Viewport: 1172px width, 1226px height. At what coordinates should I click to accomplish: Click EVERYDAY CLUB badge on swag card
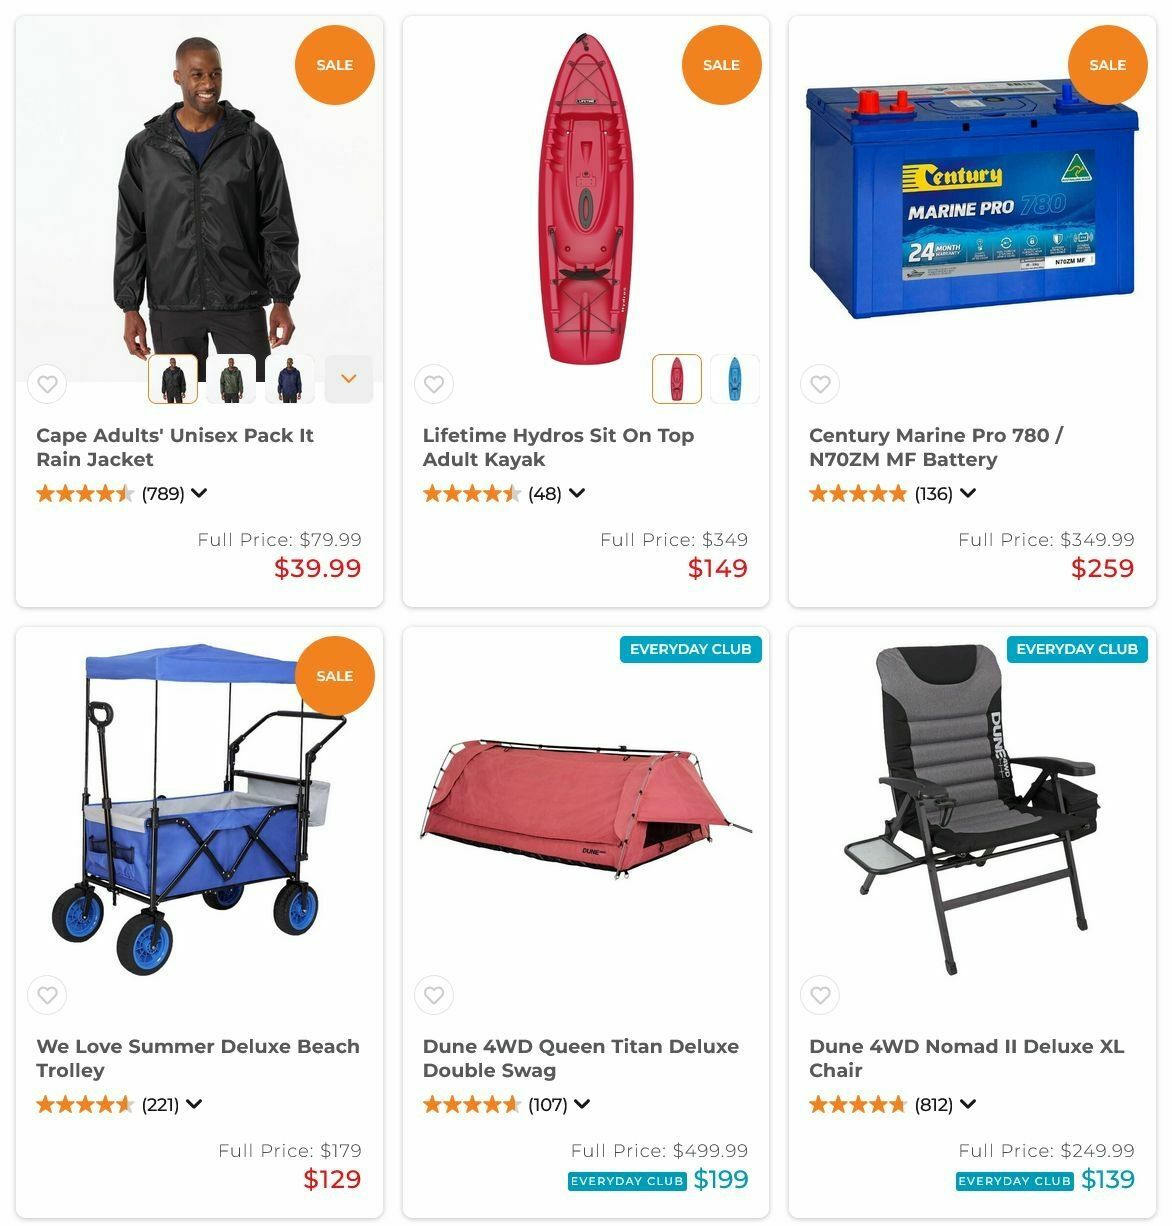pos(691,649)
